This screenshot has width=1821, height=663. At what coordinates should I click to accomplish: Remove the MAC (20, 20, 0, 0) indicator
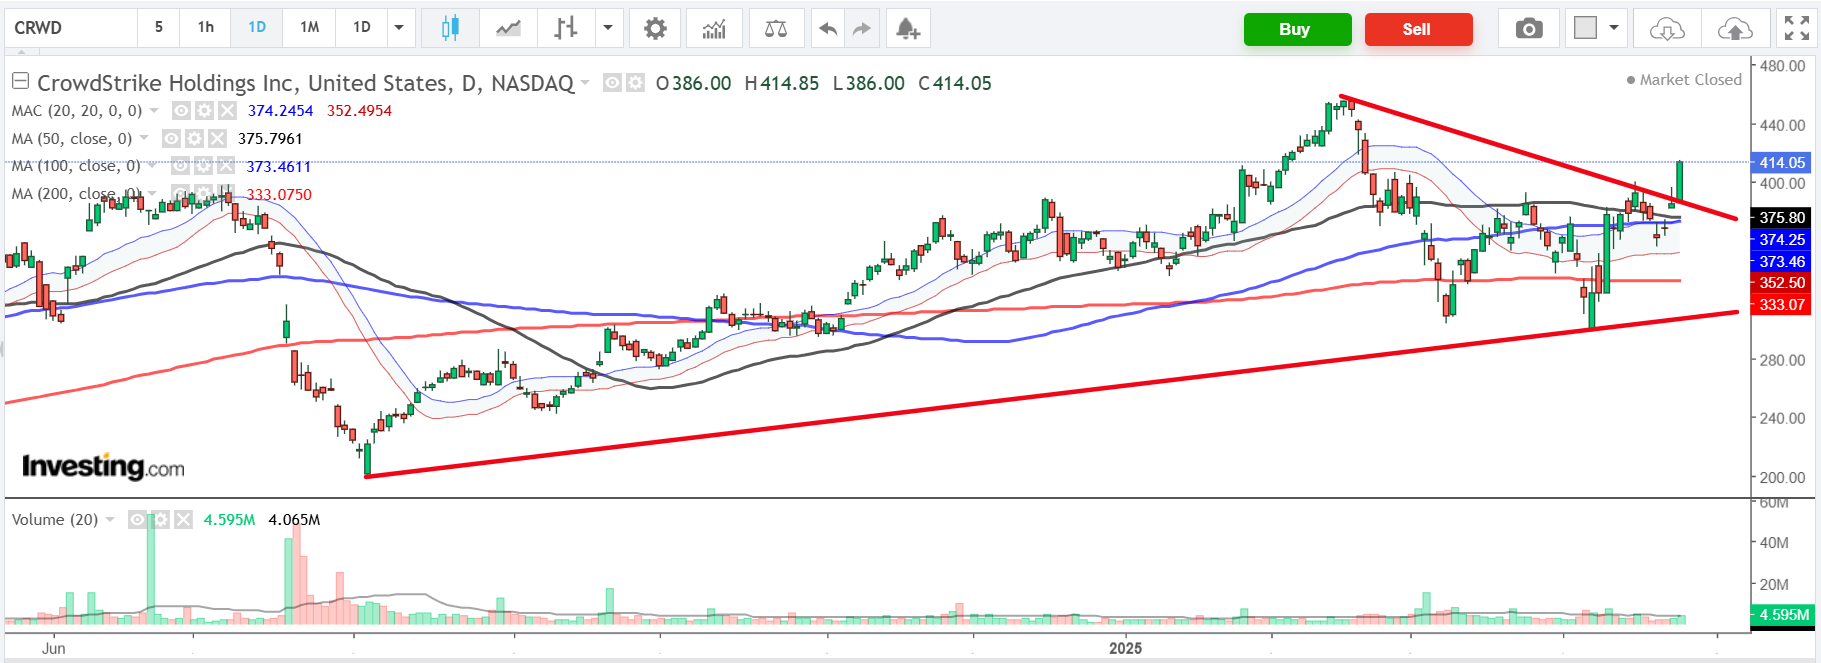[227, 111]
